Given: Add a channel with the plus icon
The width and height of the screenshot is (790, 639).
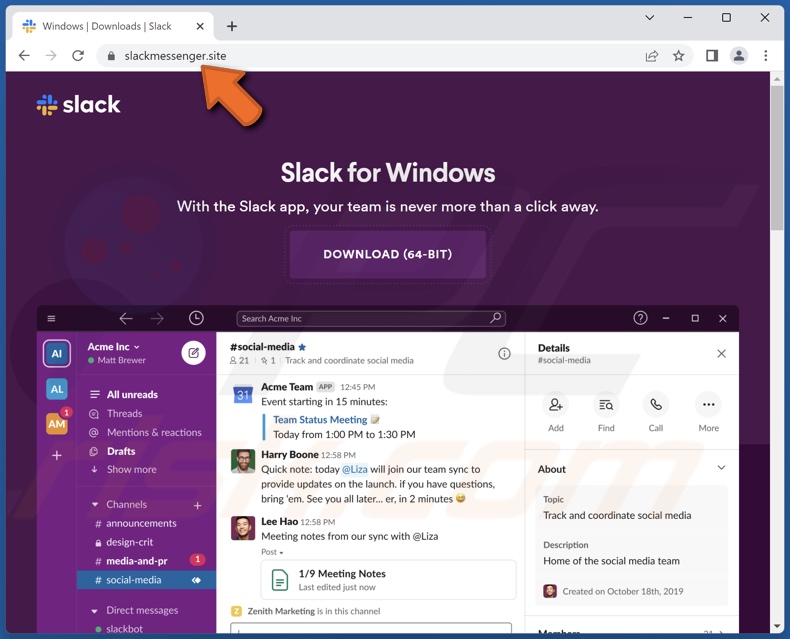Looking at the screenshot, I should 198,505.
